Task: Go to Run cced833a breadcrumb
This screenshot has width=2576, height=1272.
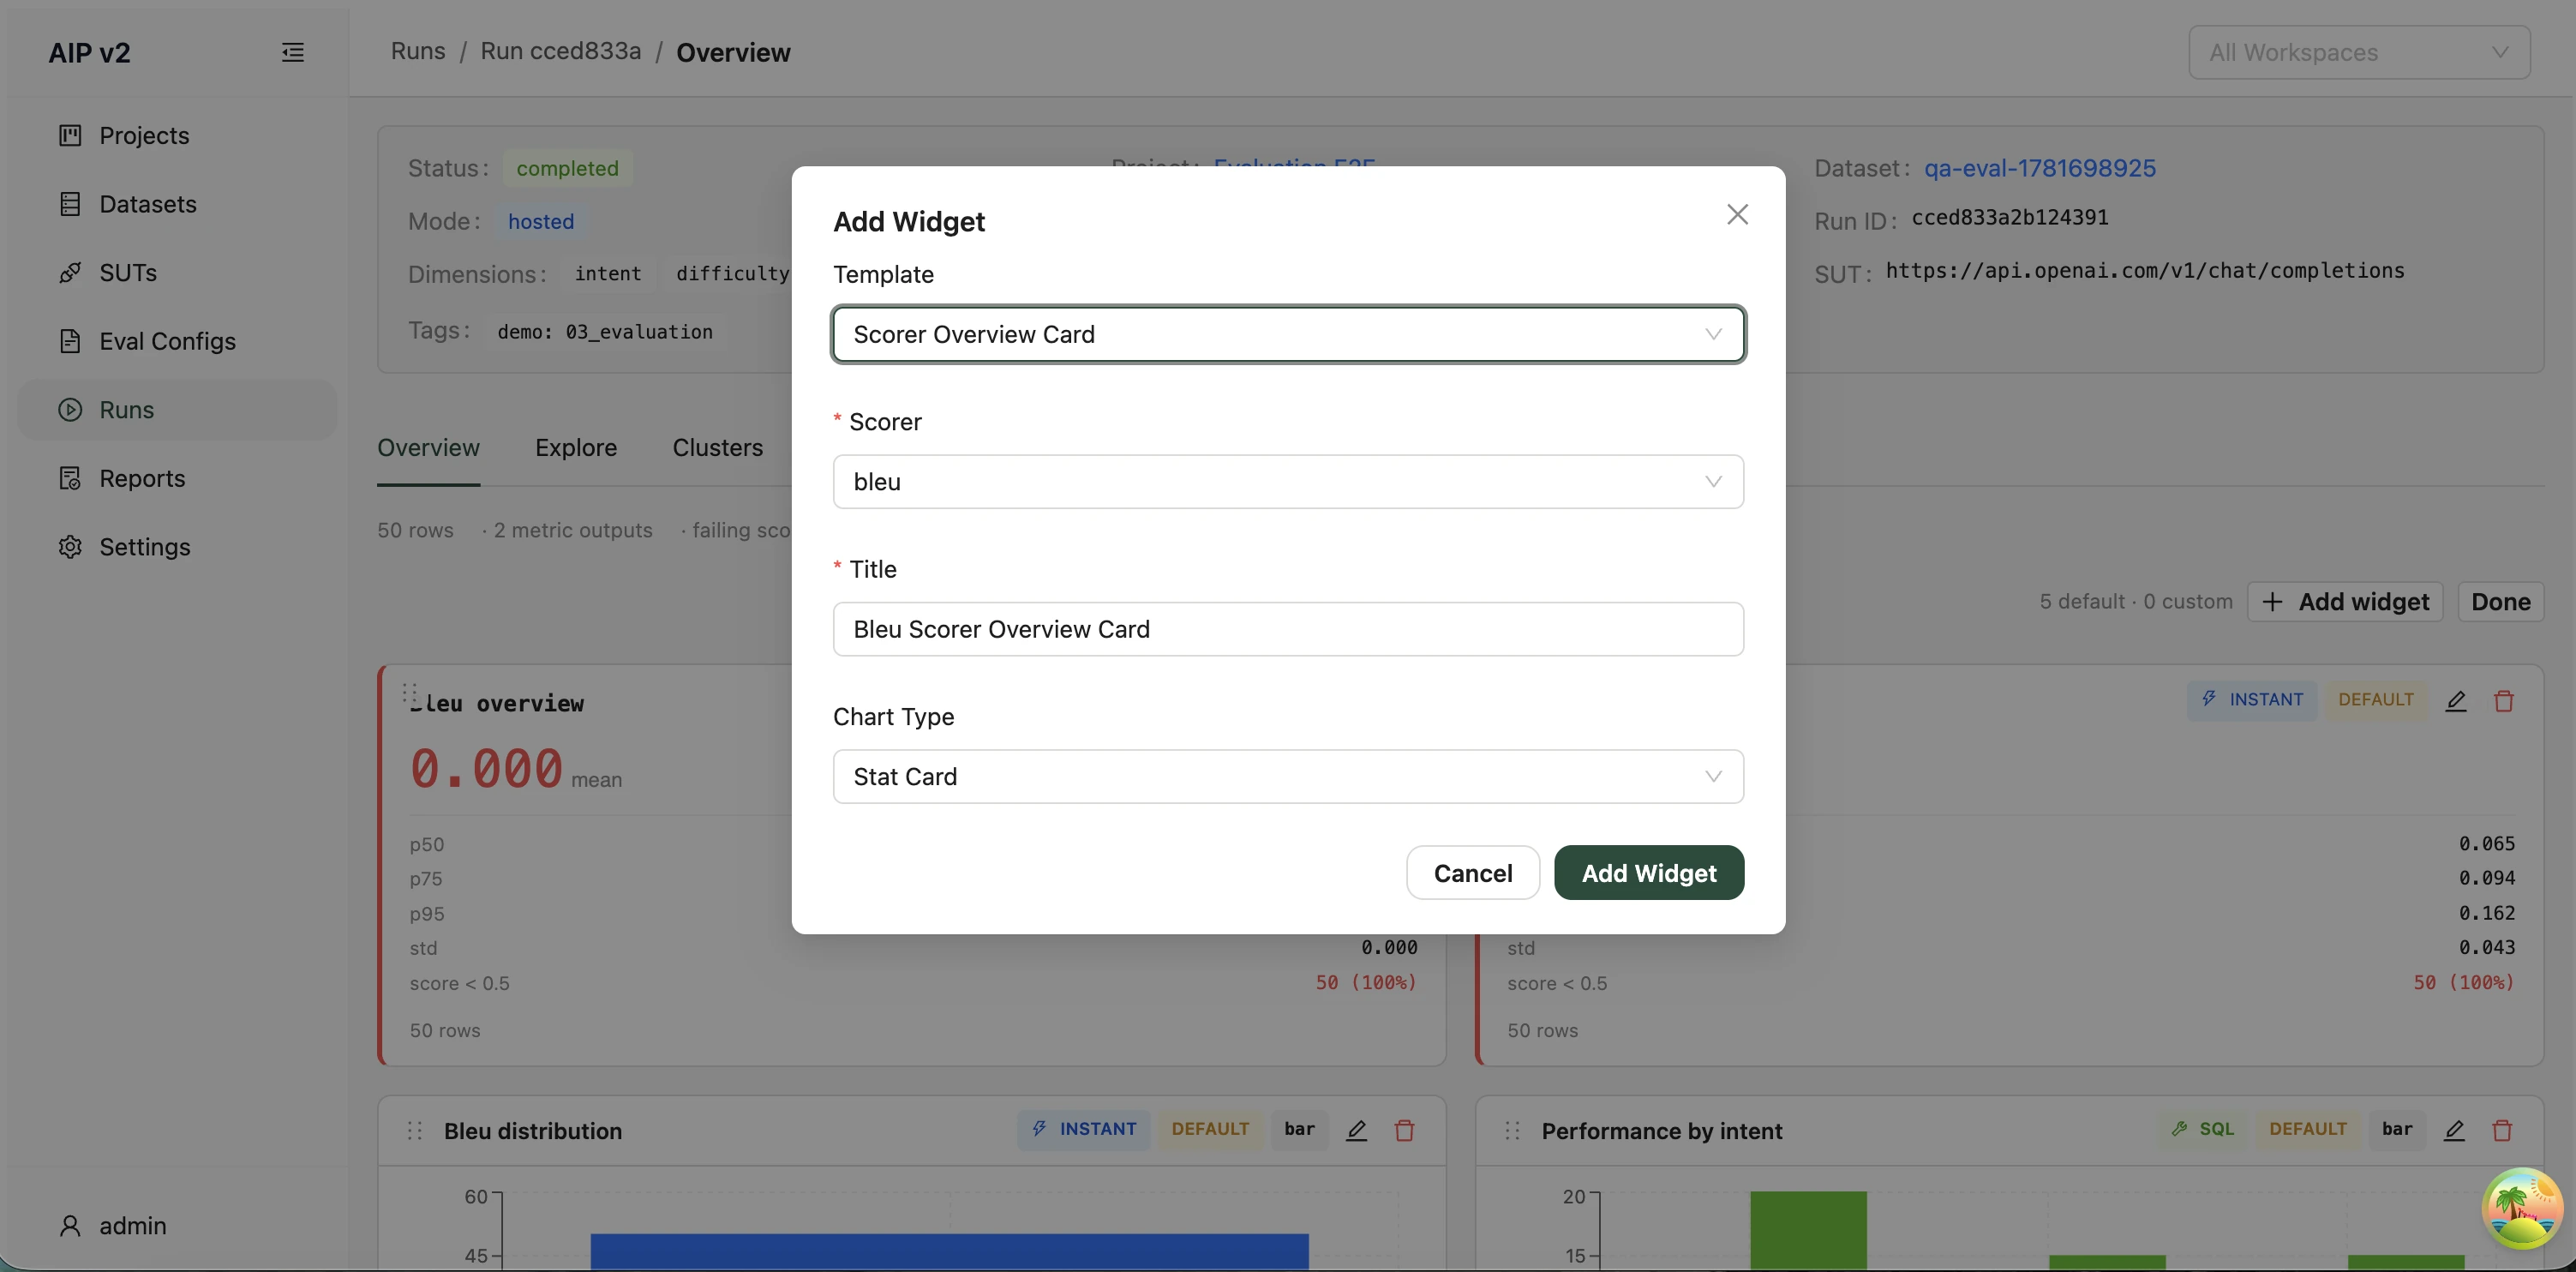Action: [560, 51]
